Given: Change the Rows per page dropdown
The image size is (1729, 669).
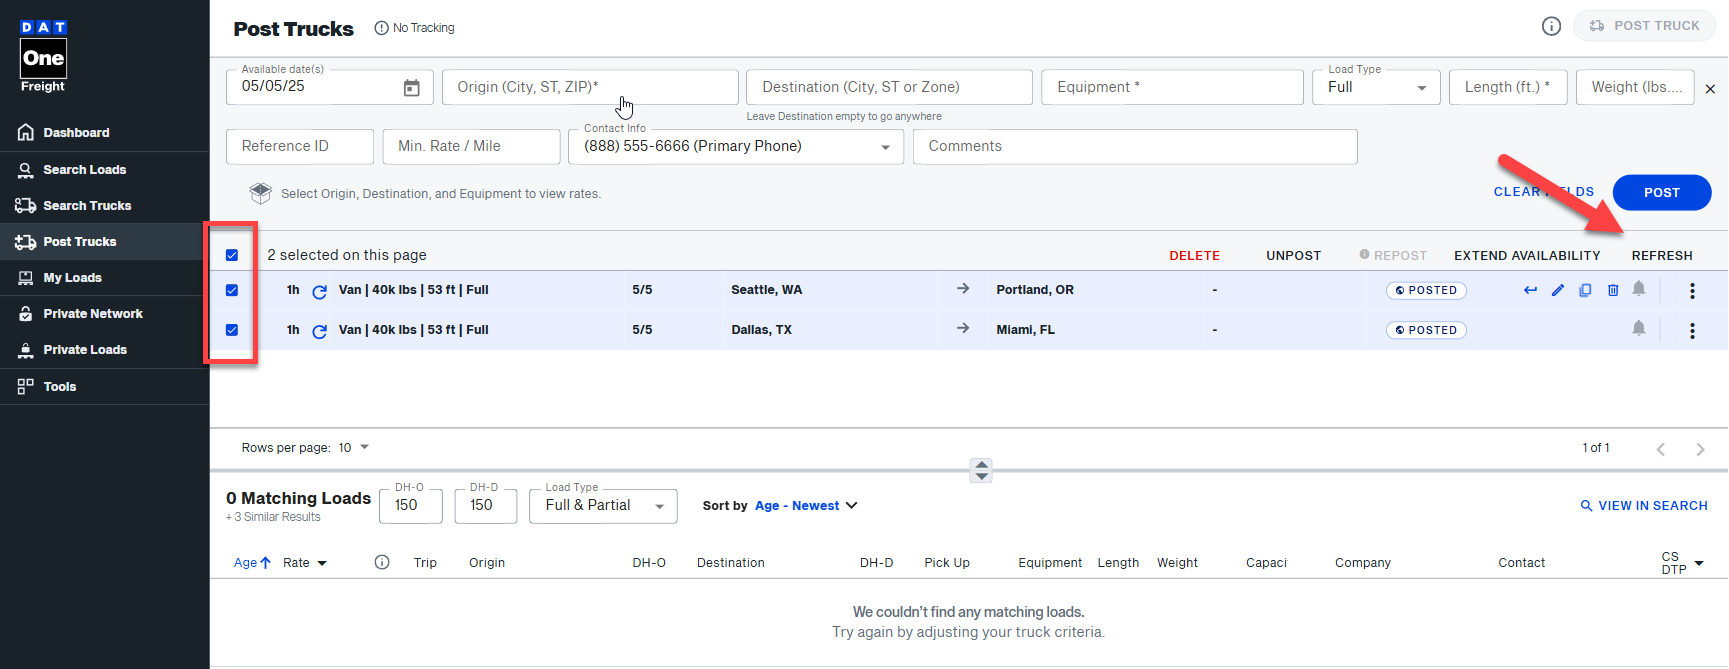Looking at the screenshot, I should (354, 448).
